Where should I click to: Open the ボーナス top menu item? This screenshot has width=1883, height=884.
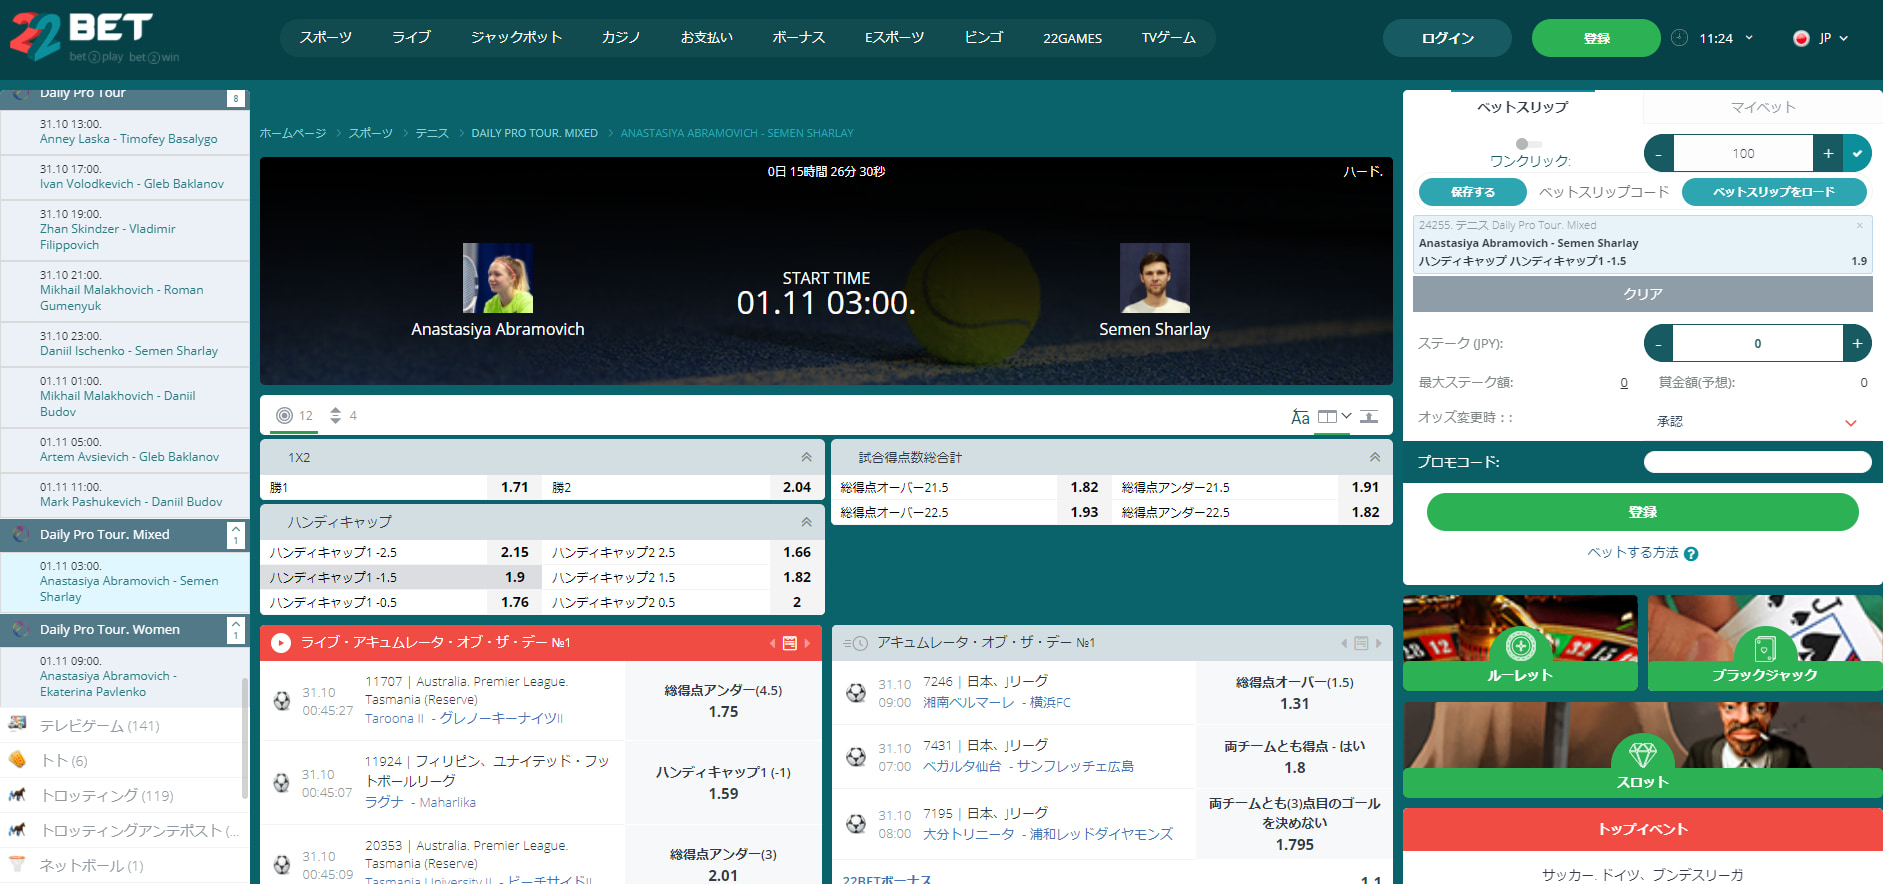point(799,38)
